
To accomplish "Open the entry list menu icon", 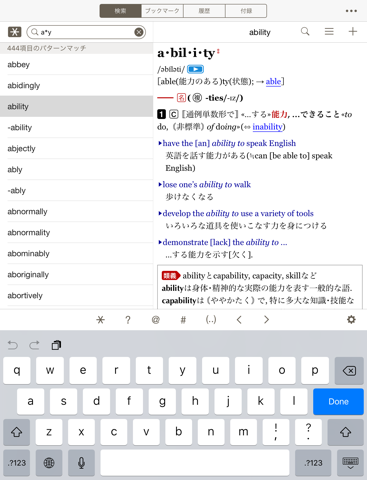I will point(329,32).
